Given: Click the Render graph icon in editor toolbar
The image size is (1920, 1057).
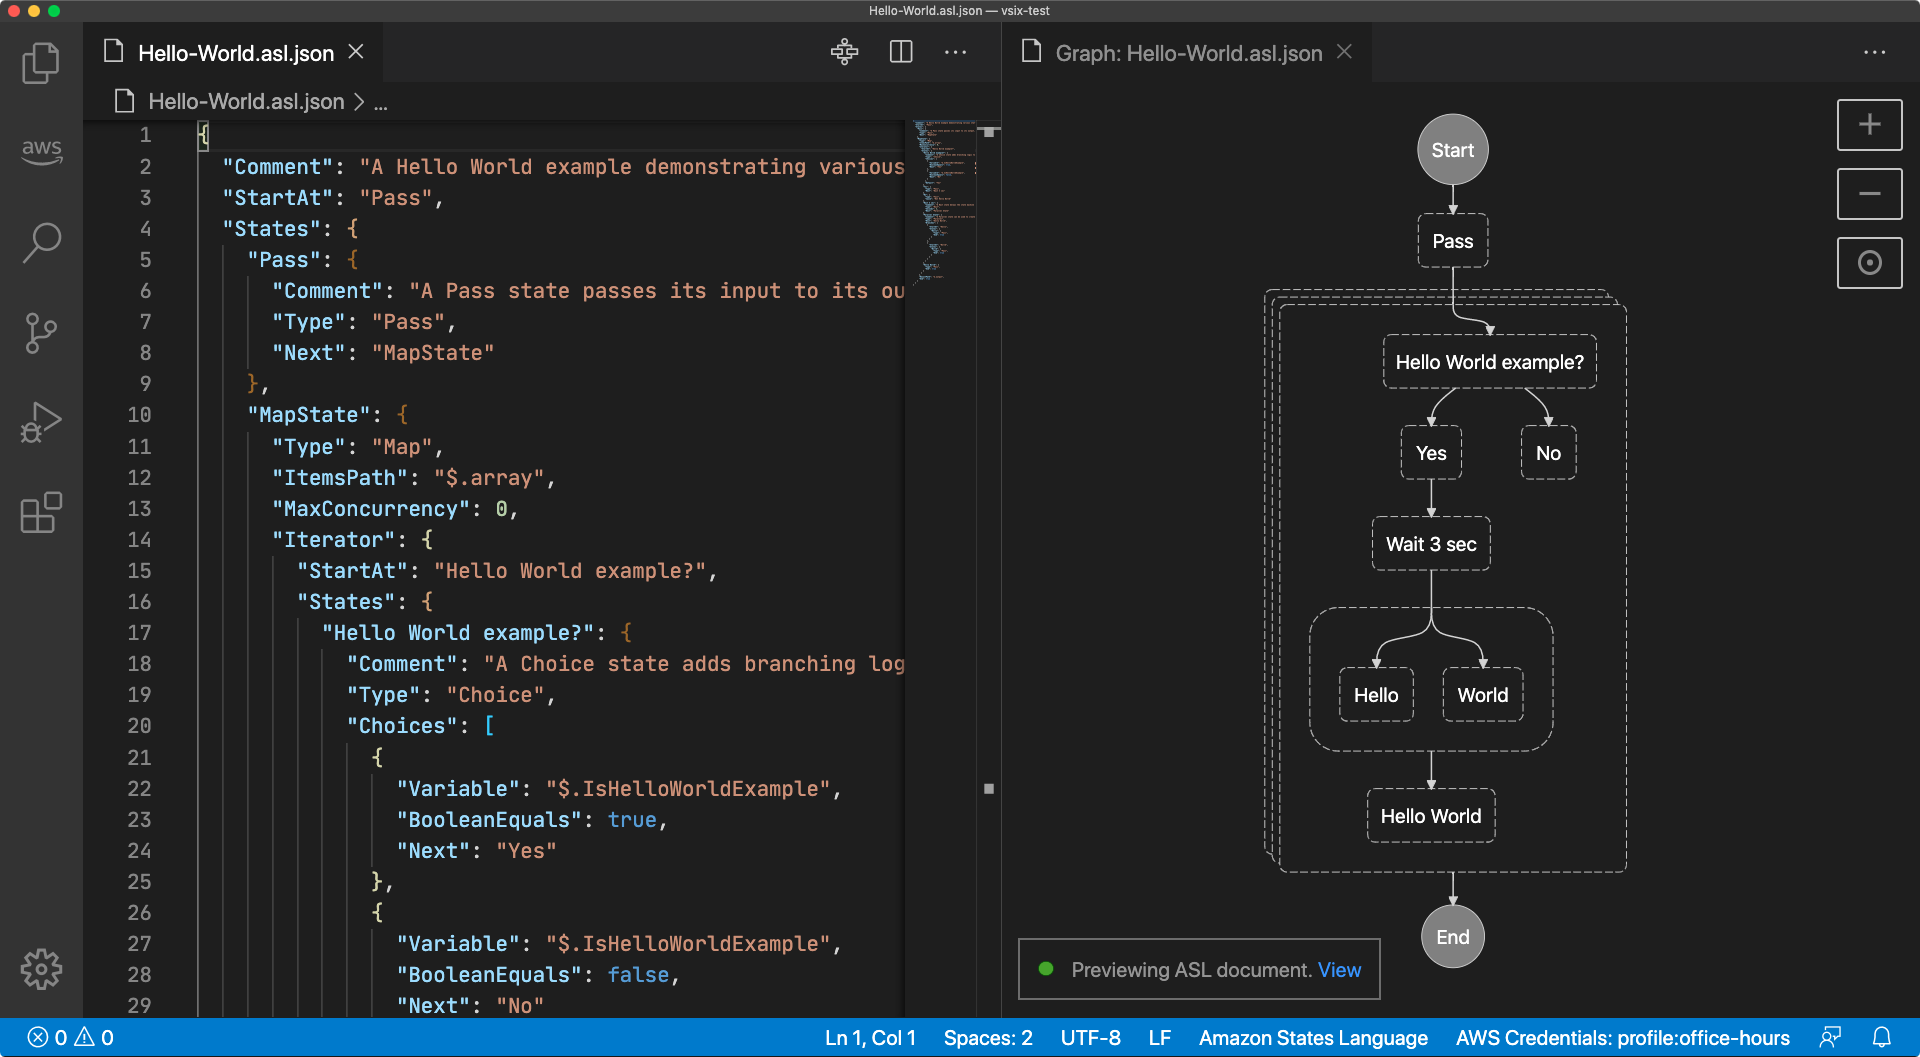Looking at the screenshot, I should click(844, 52).
